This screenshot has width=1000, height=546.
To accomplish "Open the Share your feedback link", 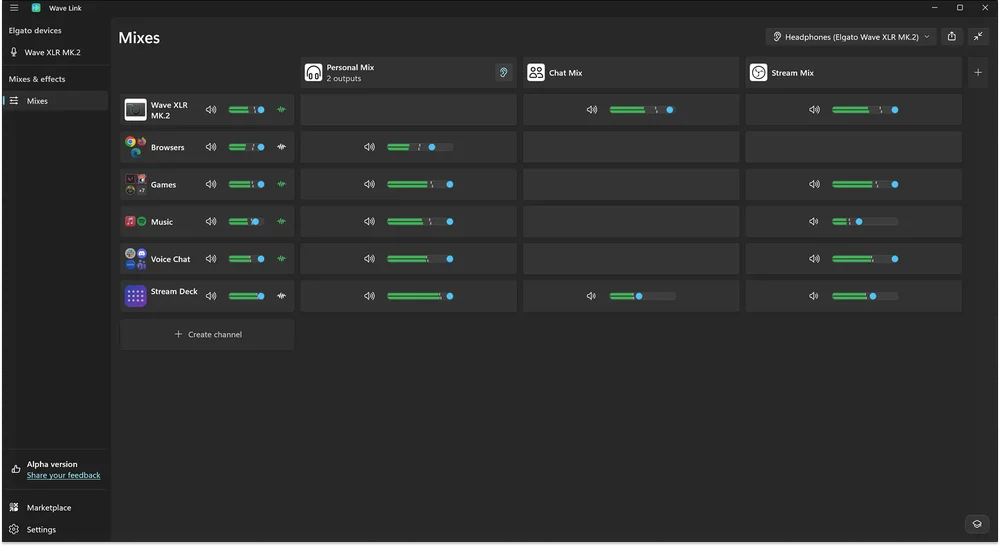I will [x=63, y=476].
